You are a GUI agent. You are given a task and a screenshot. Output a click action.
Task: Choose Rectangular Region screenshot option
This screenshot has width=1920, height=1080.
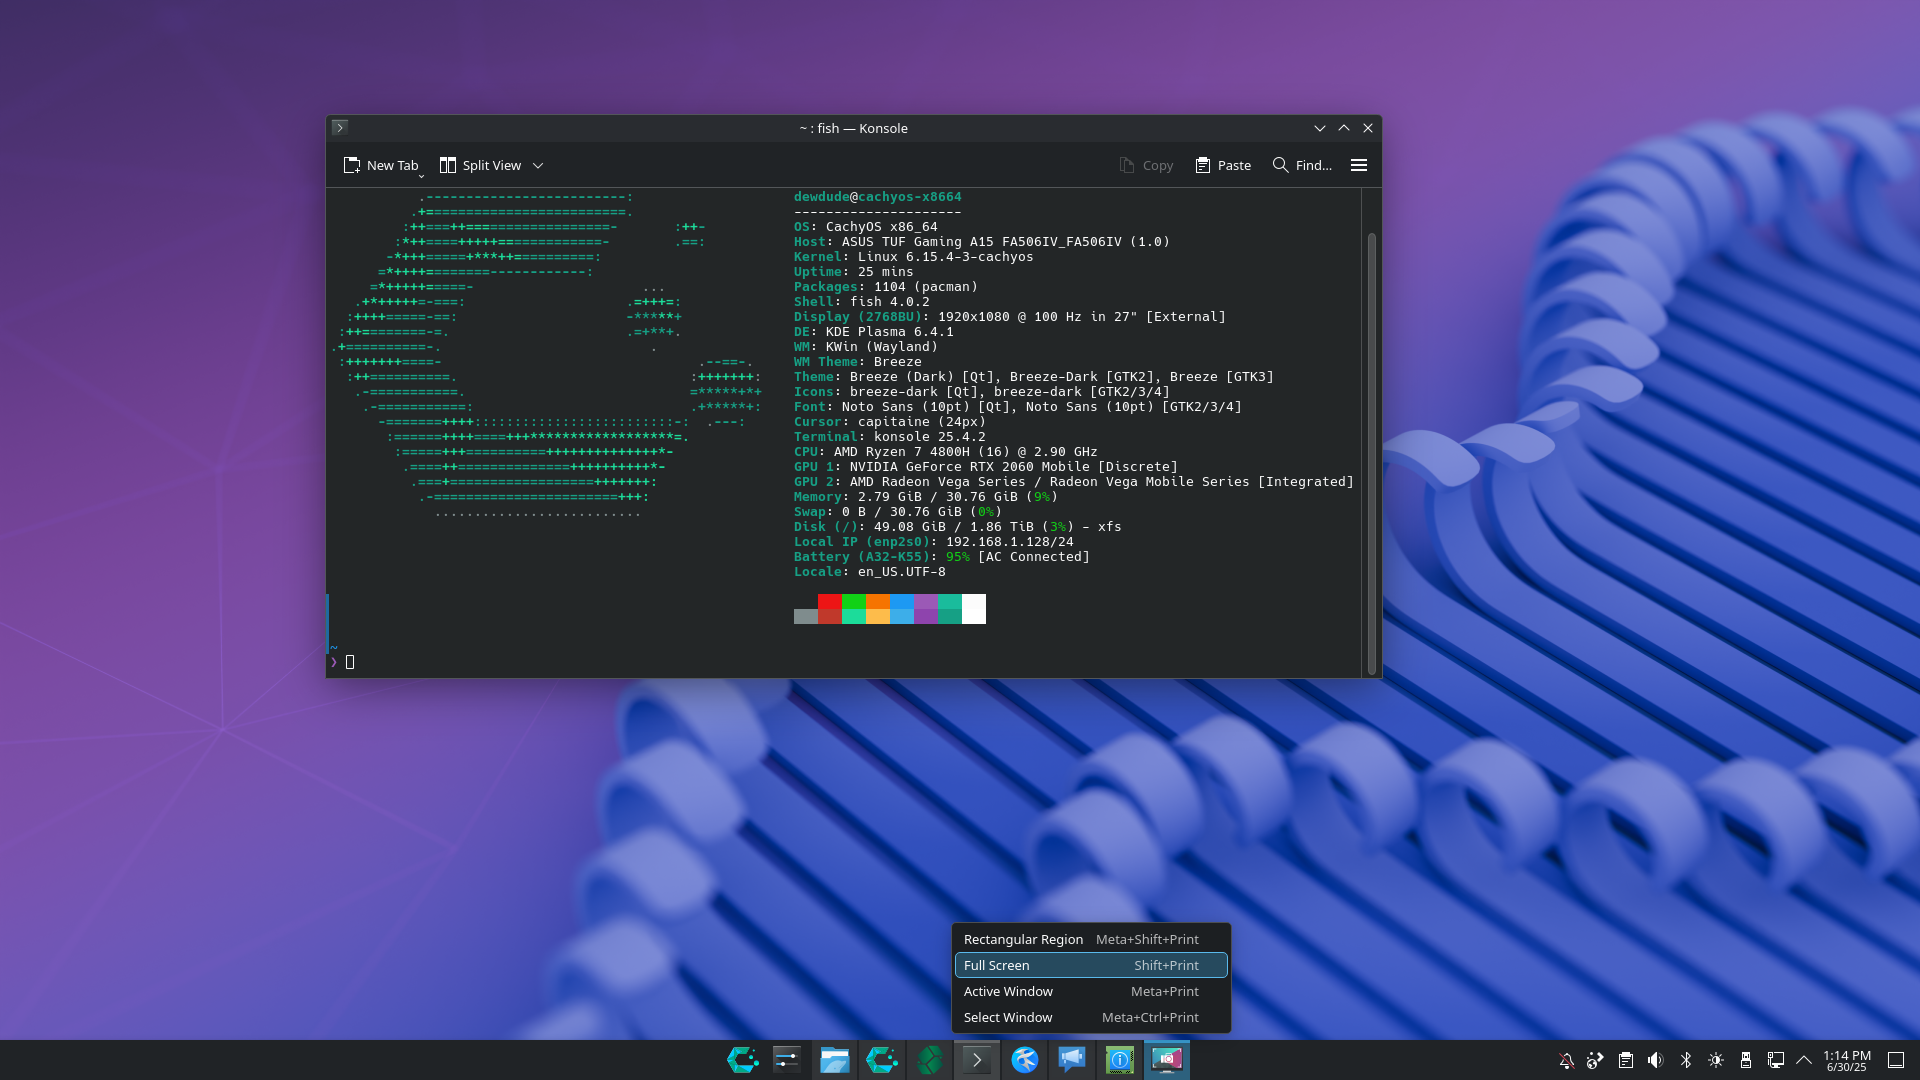1090,939
